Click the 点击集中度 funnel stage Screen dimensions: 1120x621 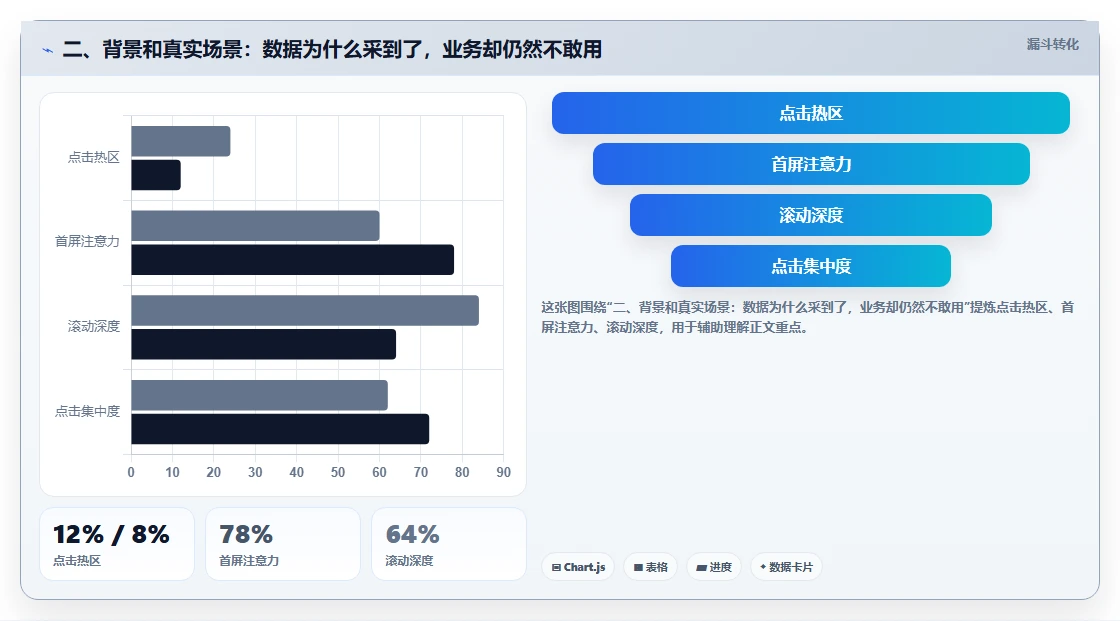[x=811, y=266]
